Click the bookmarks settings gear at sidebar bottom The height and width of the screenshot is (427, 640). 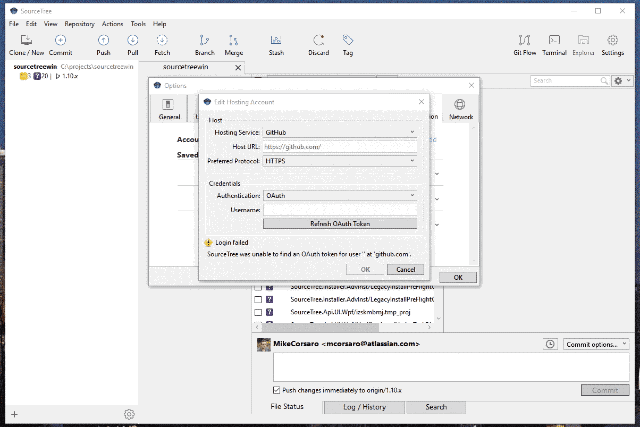click(129, 414)
